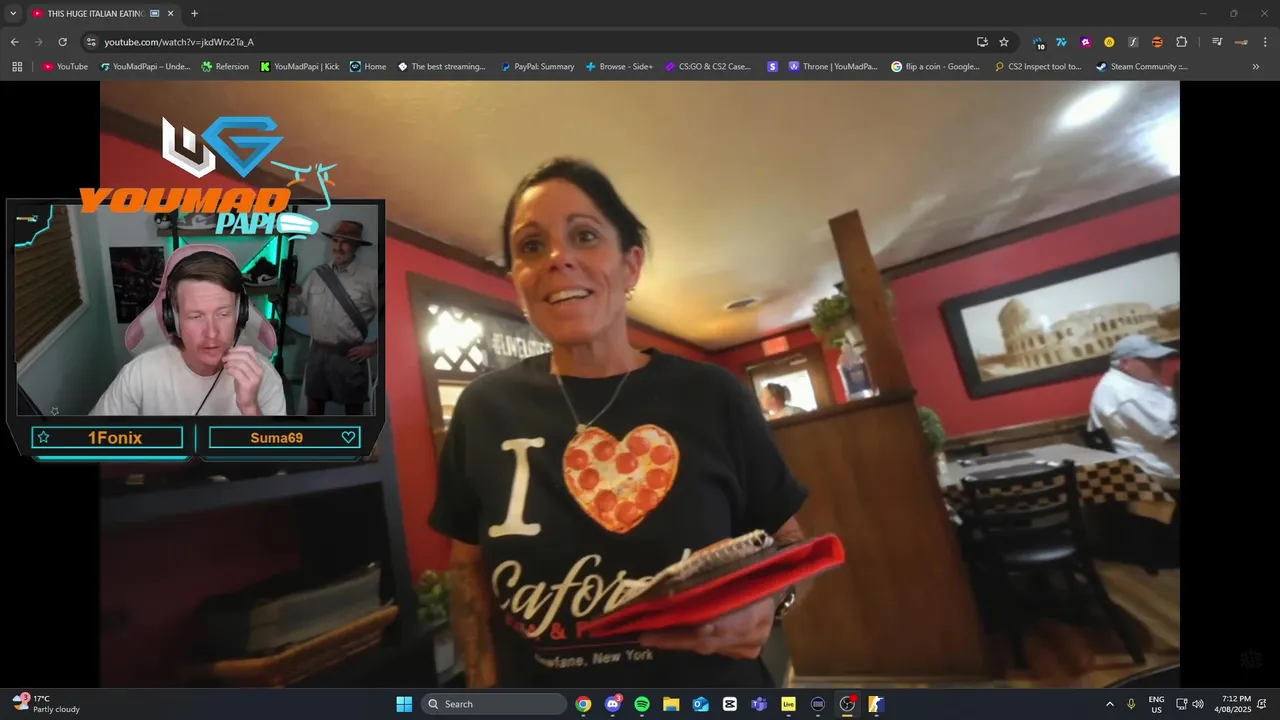Open the purple star extension icon
This screenshot has width=1280, height=720.
(1086, 42)
